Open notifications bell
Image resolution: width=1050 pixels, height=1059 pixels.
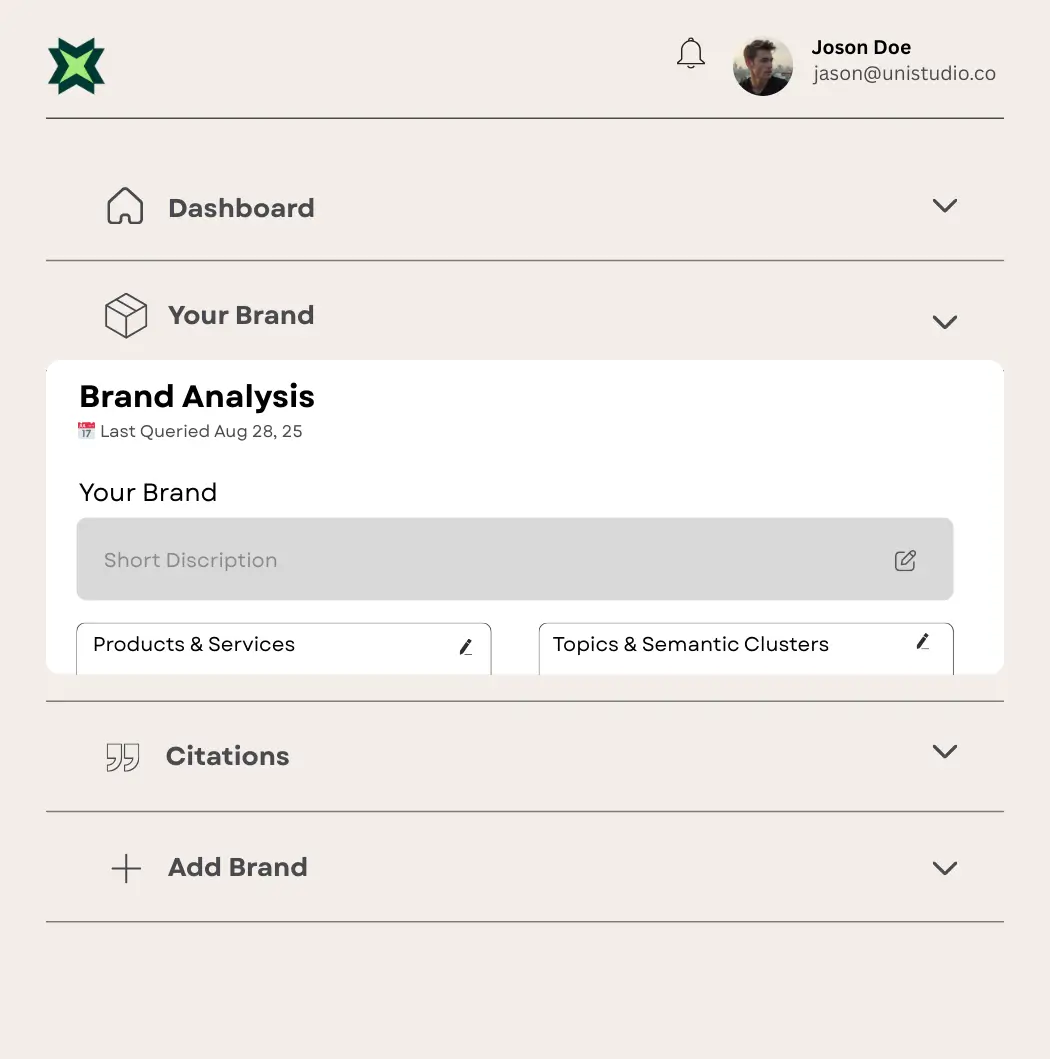click(x=691, y=54)
